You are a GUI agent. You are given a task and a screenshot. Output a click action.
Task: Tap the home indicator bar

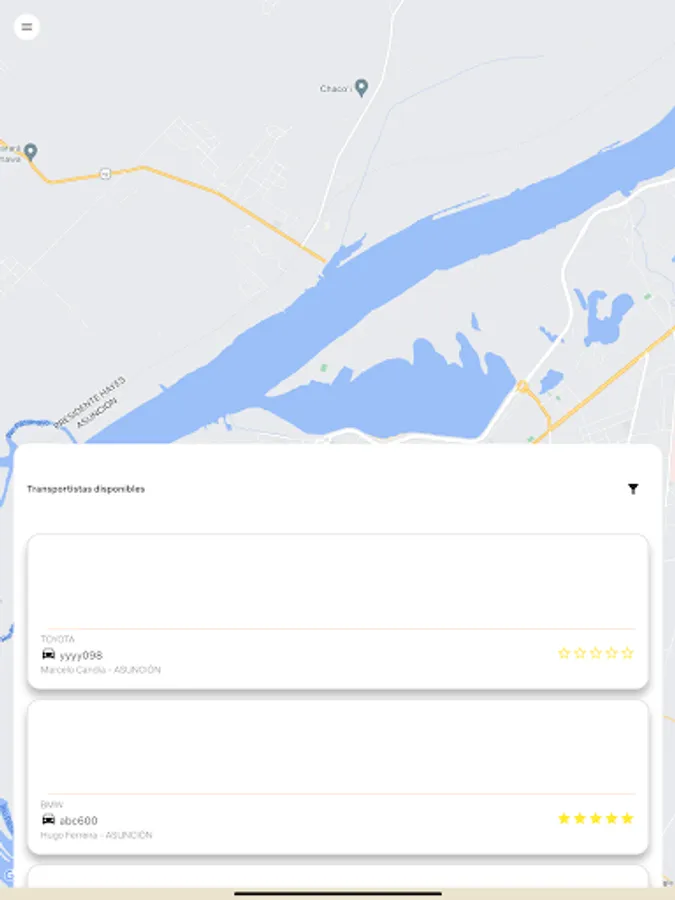click(x=338, y=893)
